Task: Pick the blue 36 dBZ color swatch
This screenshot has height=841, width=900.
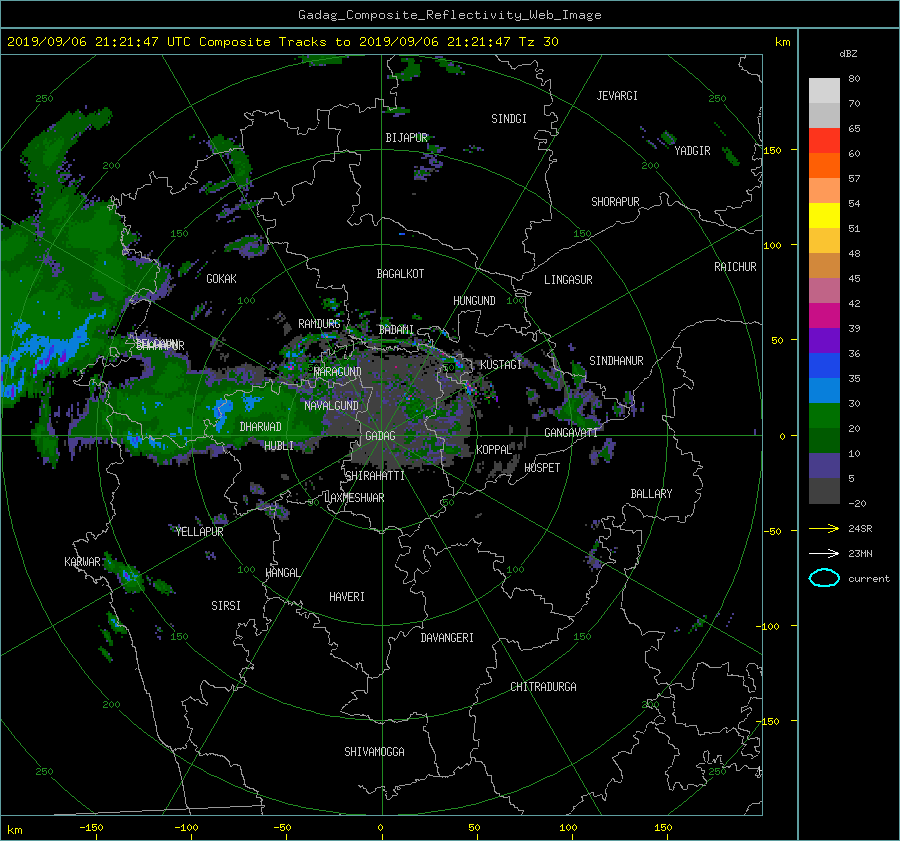Action: [x=824, y=365]
